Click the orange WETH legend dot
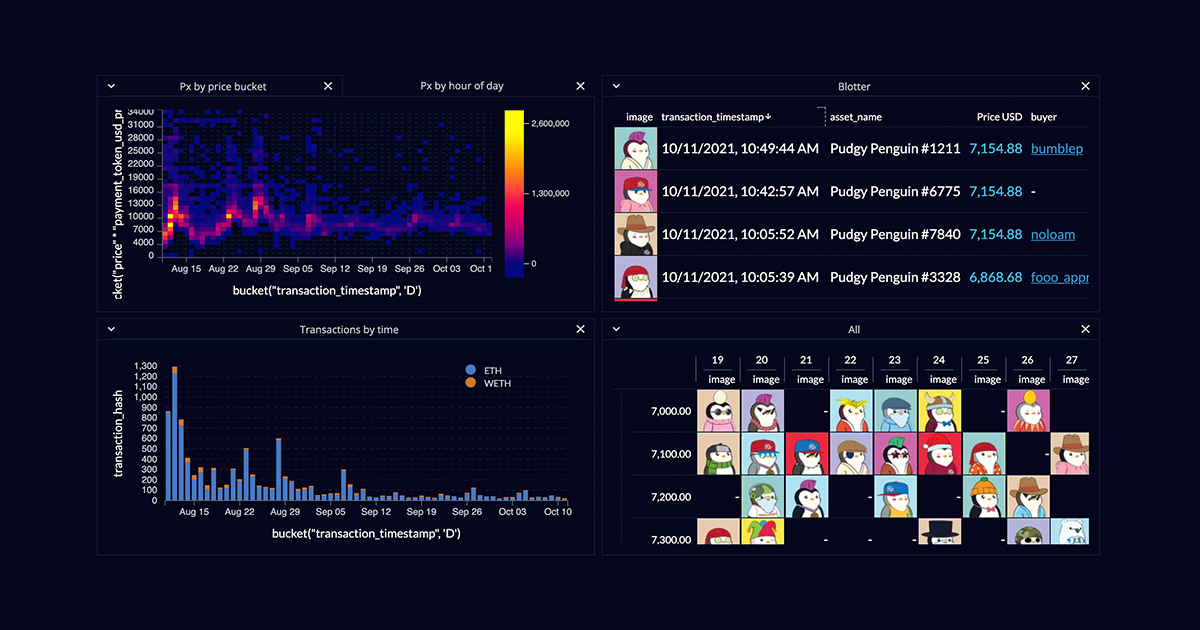This screenshot has height=630, width=1200. click(471, 383)
